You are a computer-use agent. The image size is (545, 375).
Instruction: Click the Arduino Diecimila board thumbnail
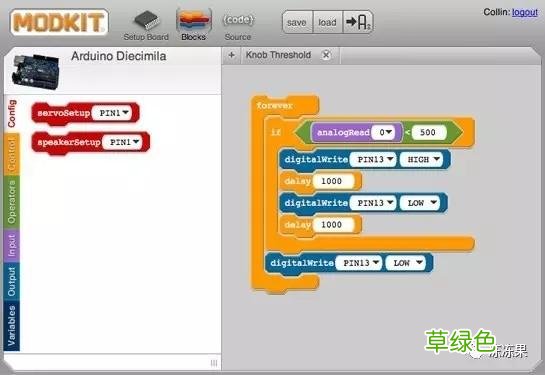pyautogui.click(x=35, y=72)
